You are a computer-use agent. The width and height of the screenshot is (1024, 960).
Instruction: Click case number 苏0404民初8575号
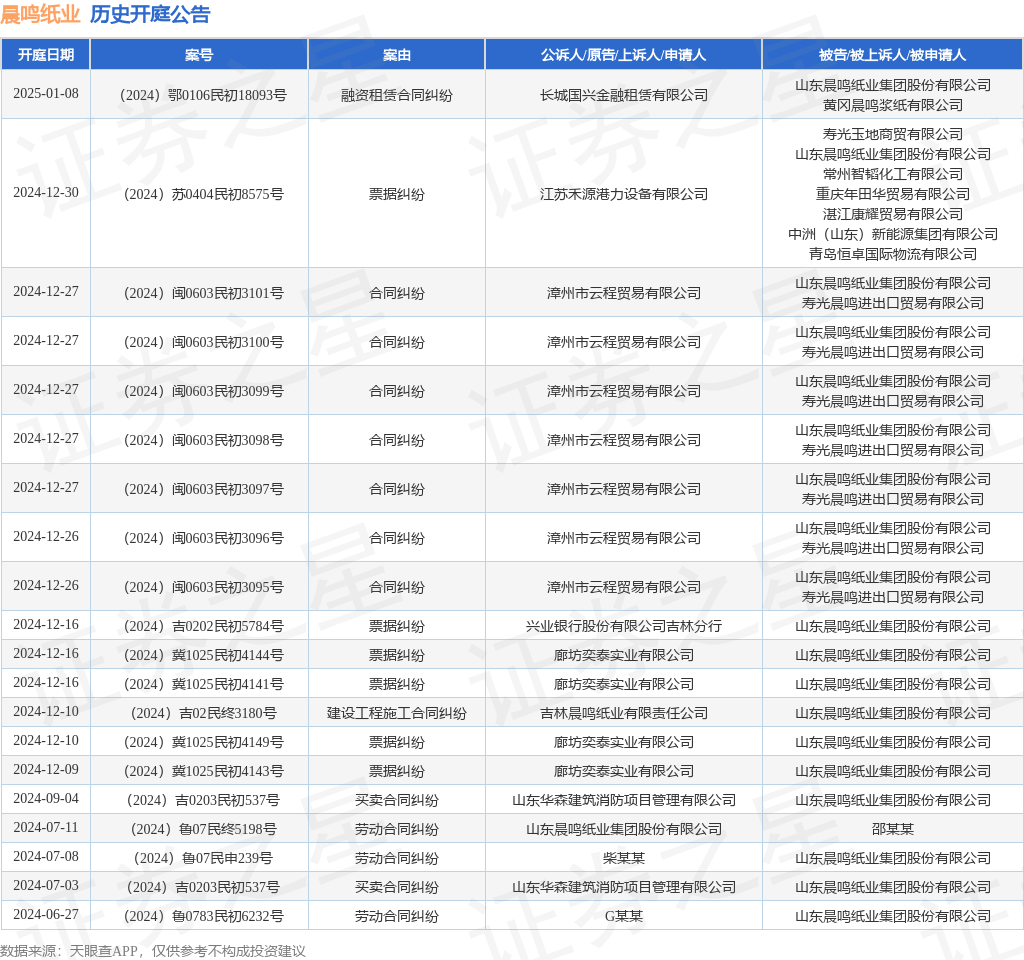coord(203,194)
